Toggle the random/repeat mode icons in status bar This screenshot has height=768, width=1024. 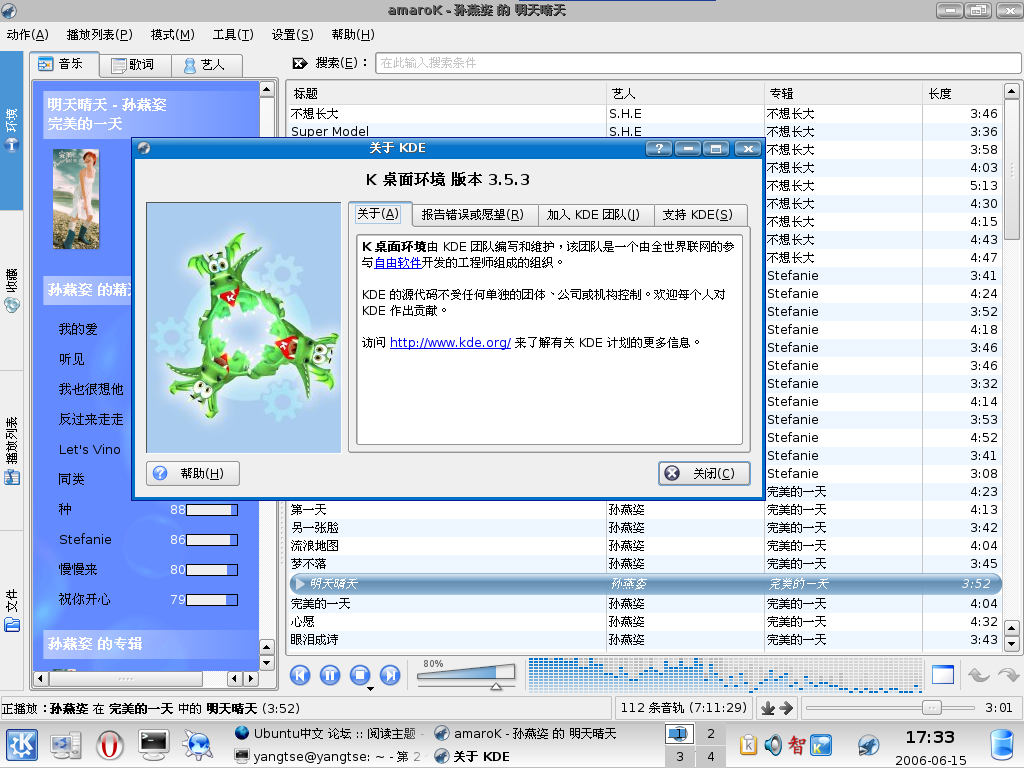[x=777, y=708]
